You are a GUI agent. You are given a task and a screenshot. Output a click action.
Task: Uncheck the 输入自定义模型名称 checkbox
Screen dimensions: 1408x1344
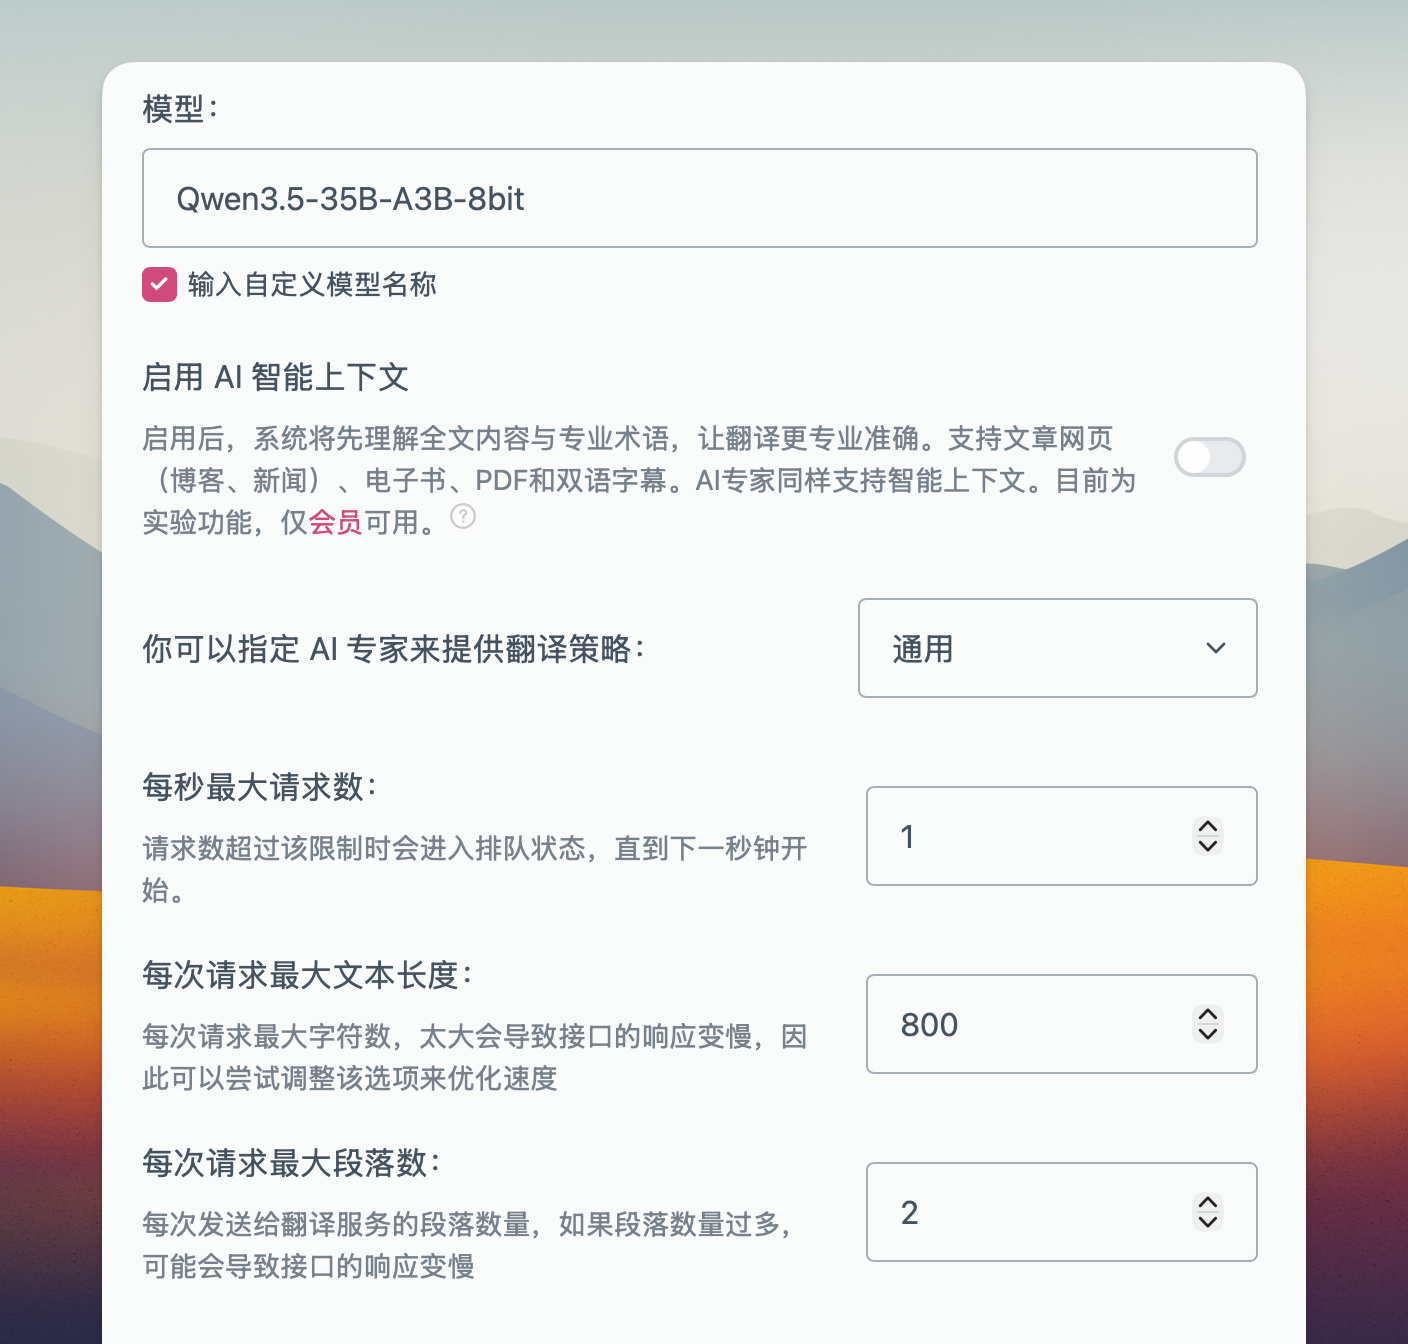159,284
